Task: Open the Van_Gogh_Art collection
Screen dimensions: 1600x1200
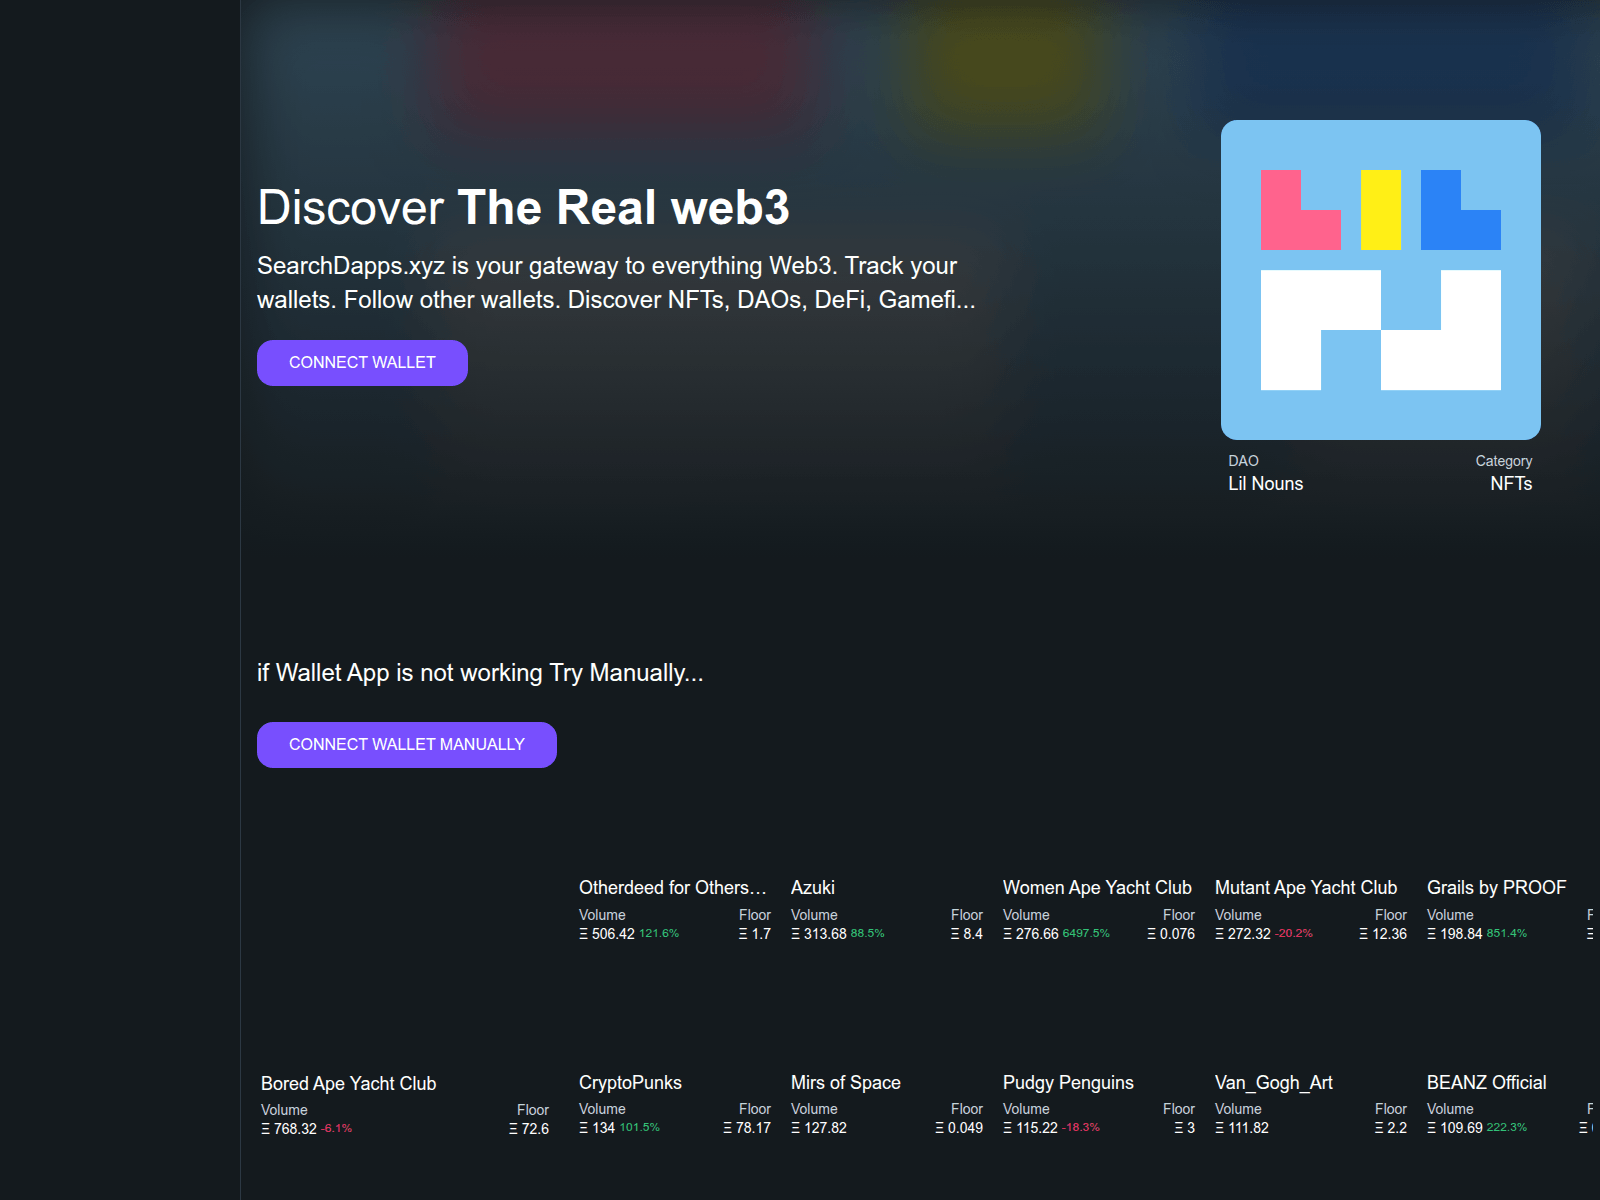Action: pos(1274,1082)
